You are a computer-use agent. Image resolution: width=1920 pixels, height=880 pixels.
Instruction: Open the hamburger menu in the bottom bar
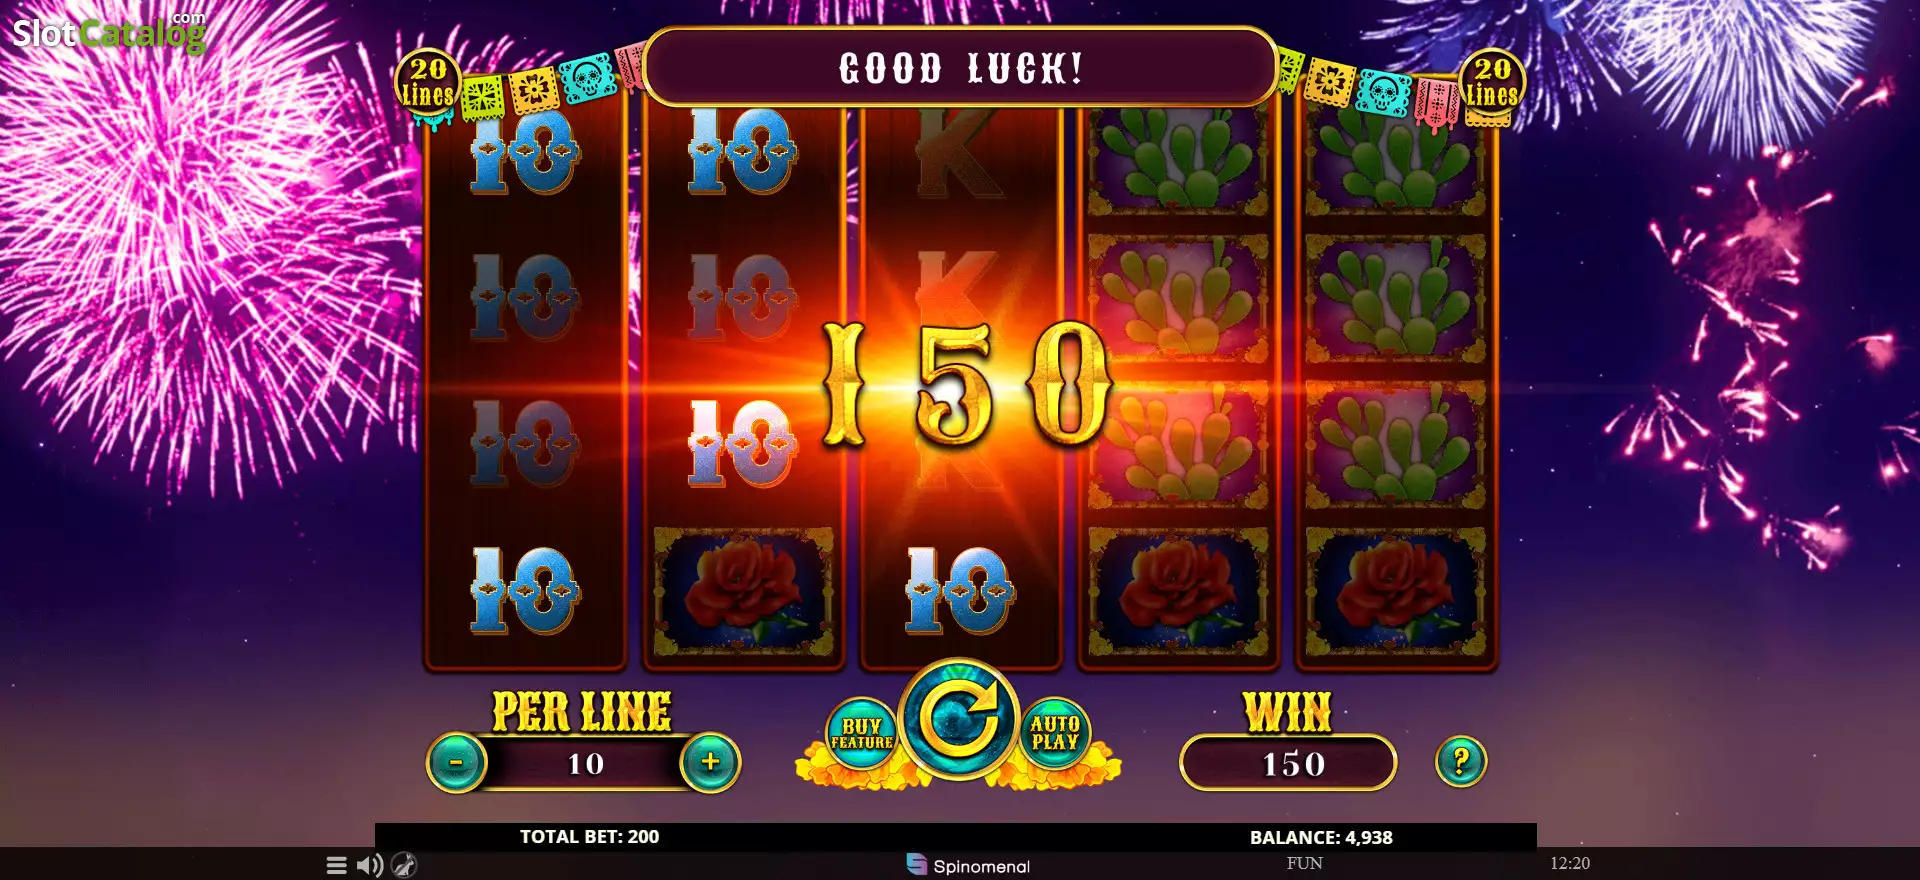[337, 865]
